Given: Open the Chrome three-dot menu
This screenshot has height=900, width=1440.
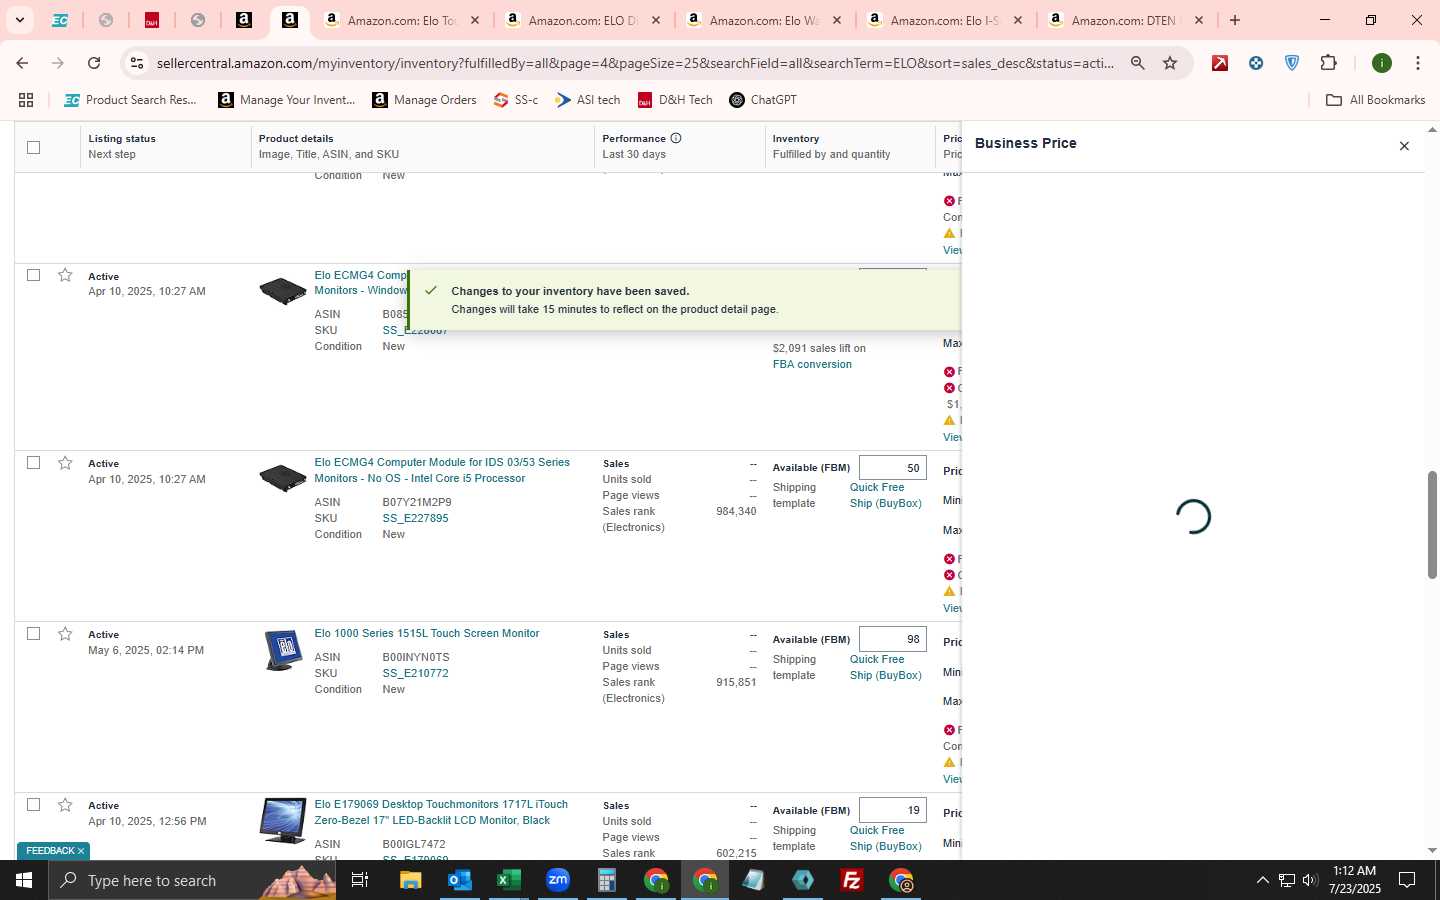Looking at the screenshot, I should click(x=1417, y=63).
